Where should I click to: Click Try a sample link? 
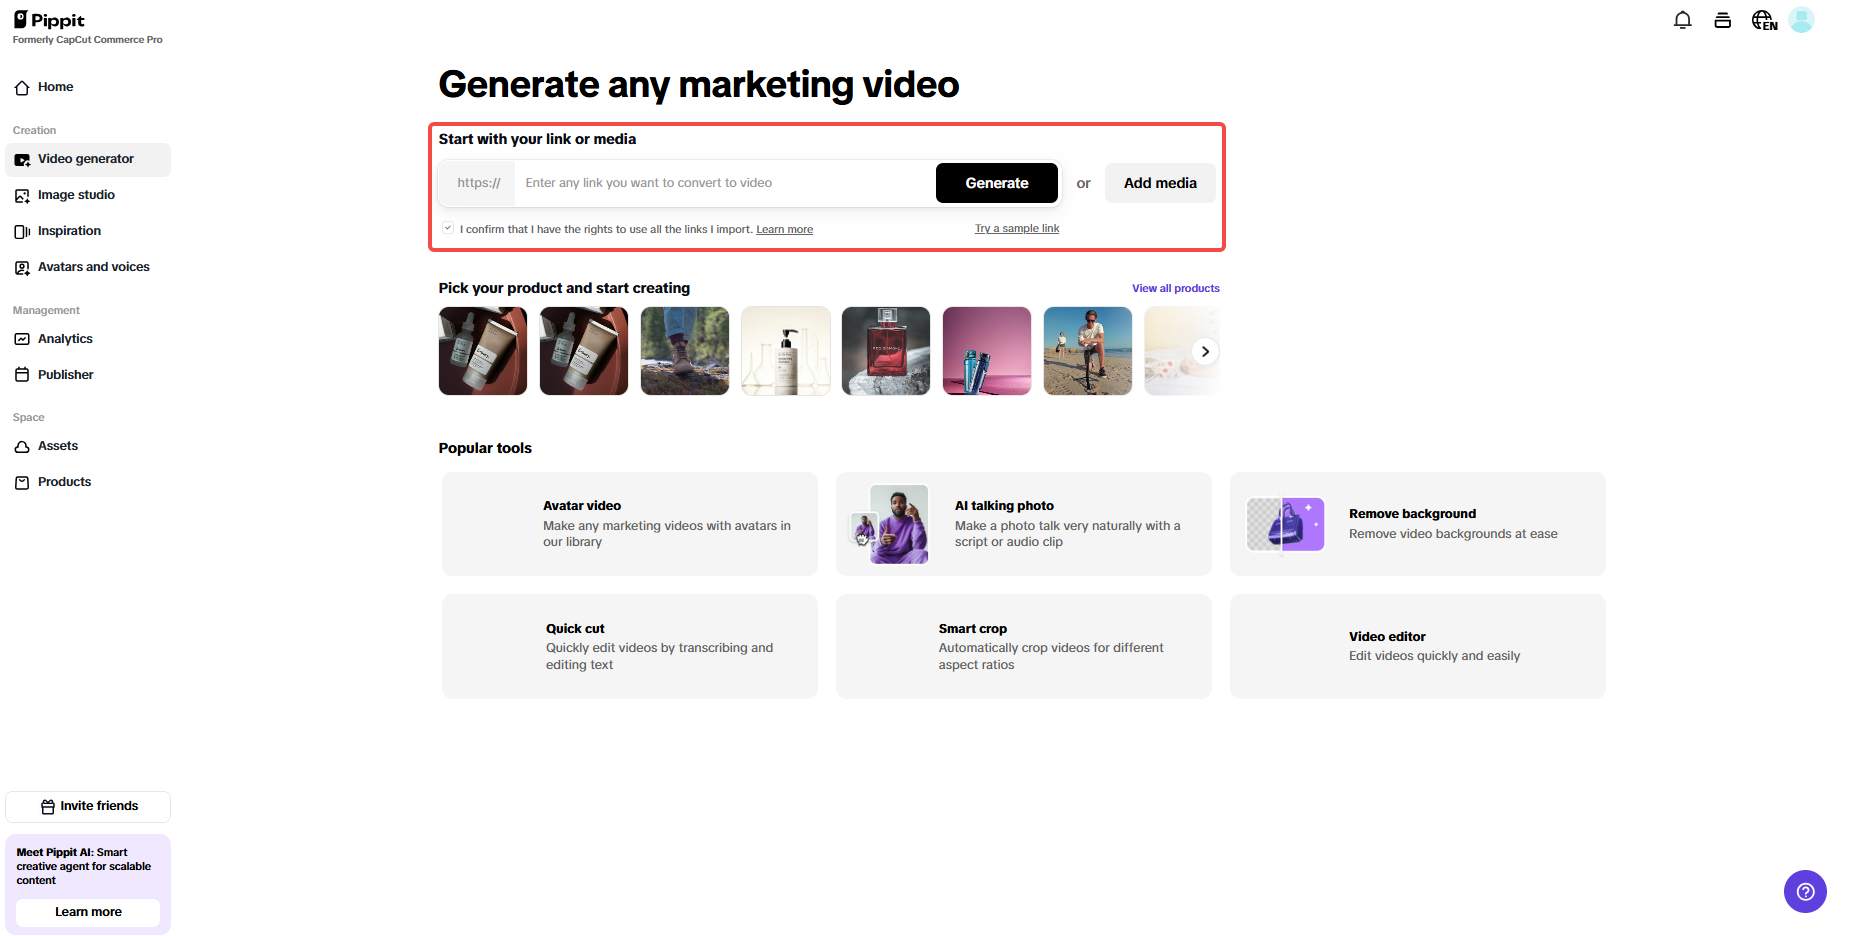(1016, 228)
